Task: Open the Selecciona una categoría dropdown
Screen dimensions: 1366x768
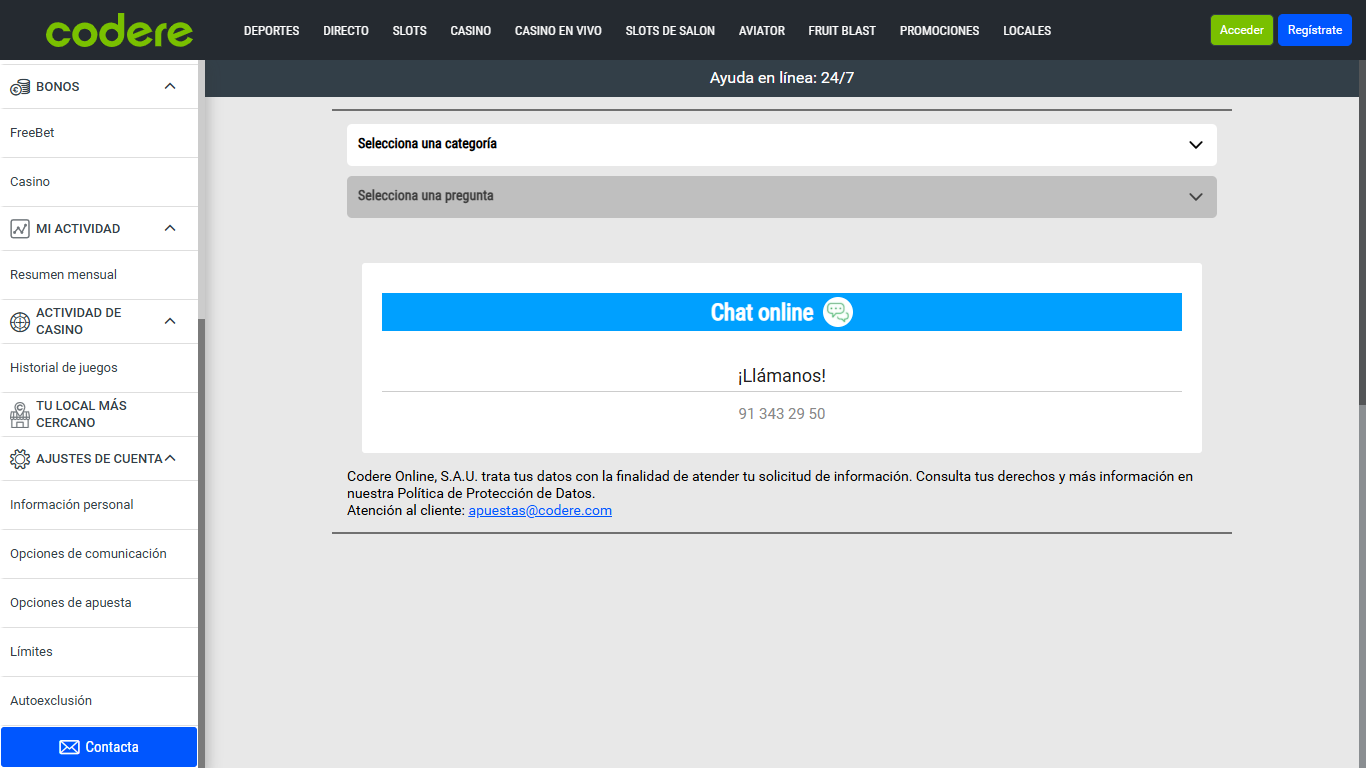Action: click(x=782, y=145)
